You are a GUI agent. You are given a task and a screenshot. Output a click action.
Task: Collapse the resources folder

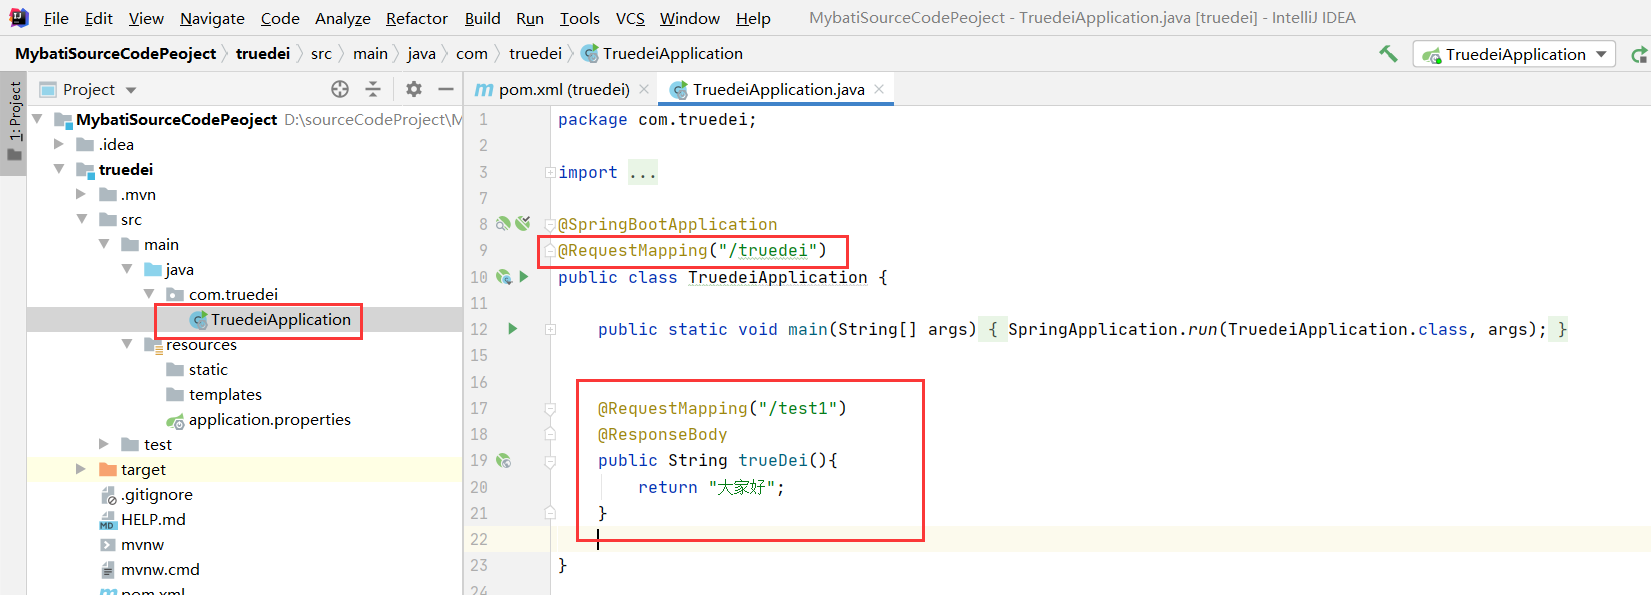[127, 344]
